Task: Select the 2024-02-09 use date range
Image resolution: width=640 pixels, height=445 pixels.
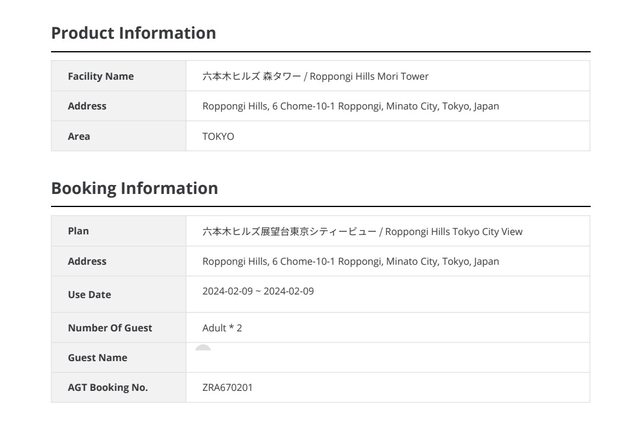Action: tap(257, 291)
